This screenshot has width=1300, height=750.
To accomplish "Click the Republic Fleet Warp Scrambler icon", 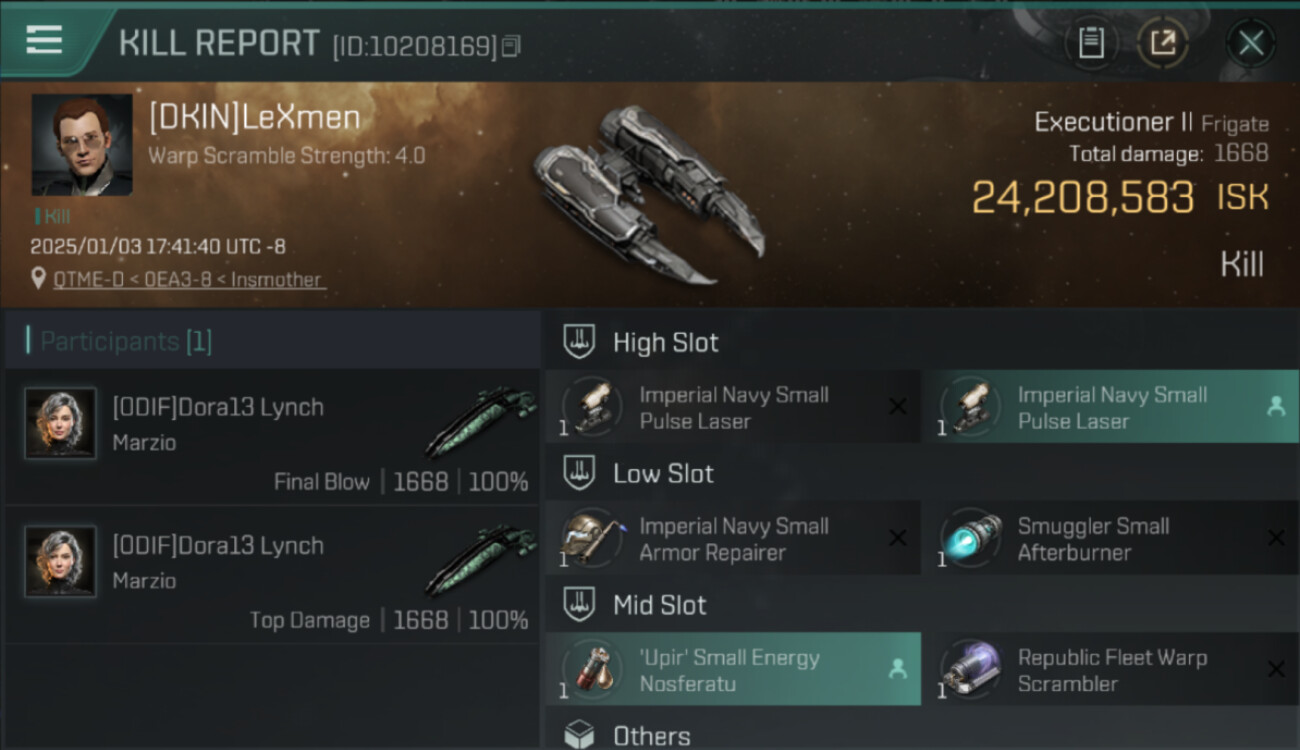I will [x=970, y=670].
